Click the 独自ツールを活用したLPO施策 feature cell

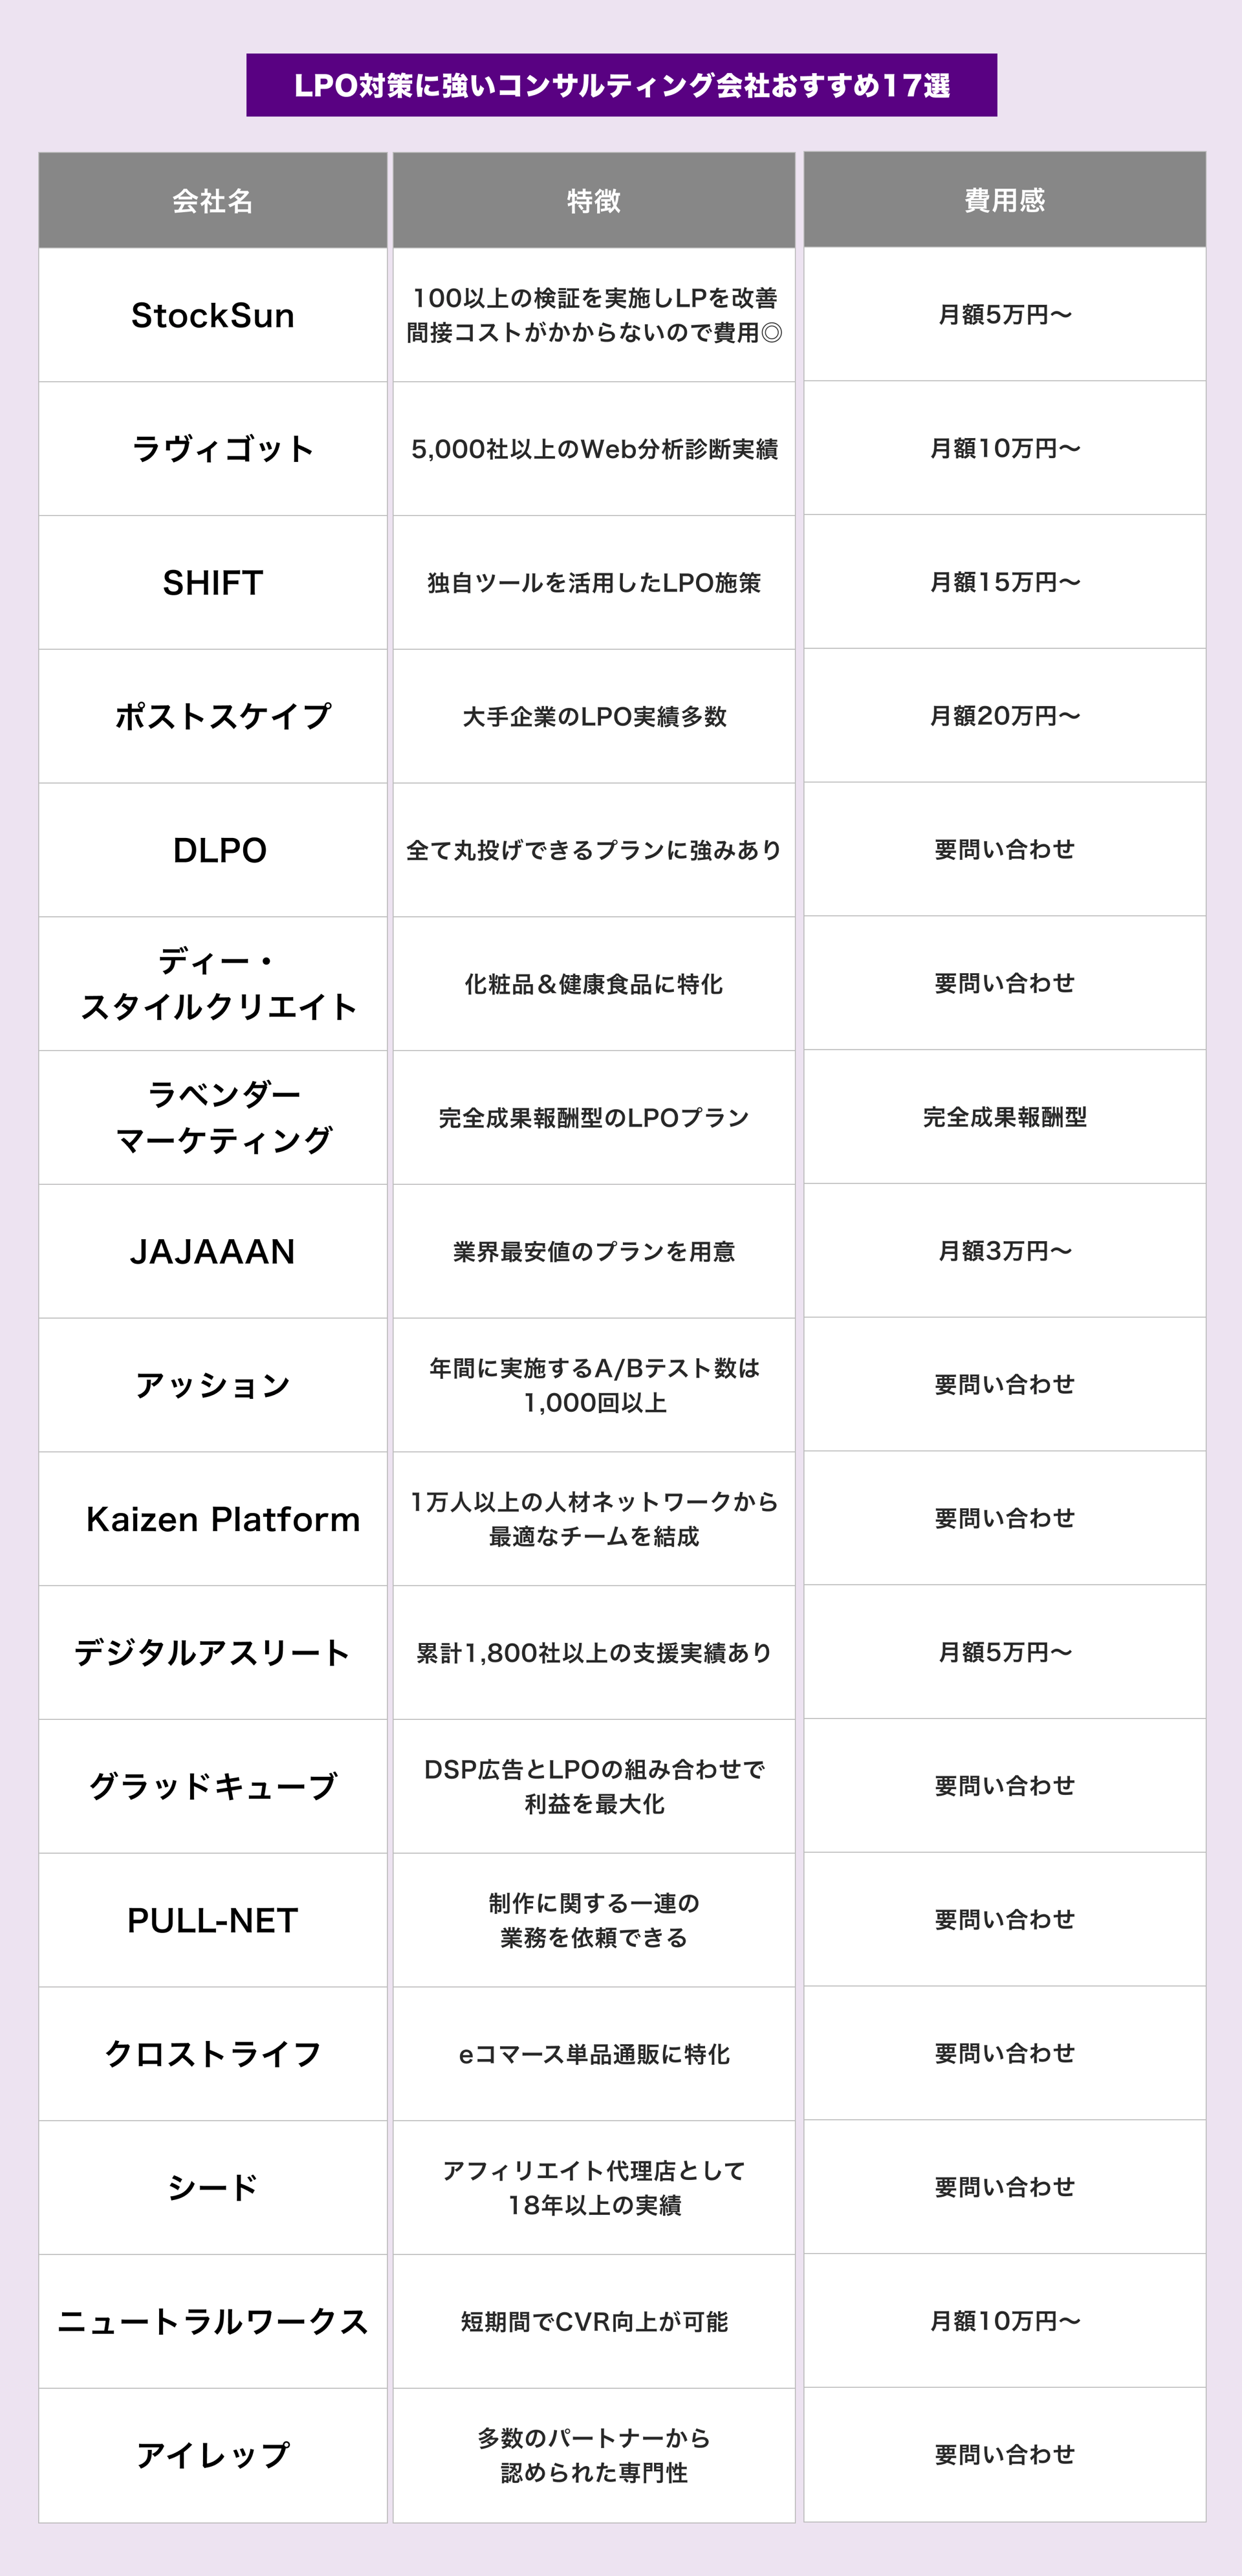pos(594,583)
